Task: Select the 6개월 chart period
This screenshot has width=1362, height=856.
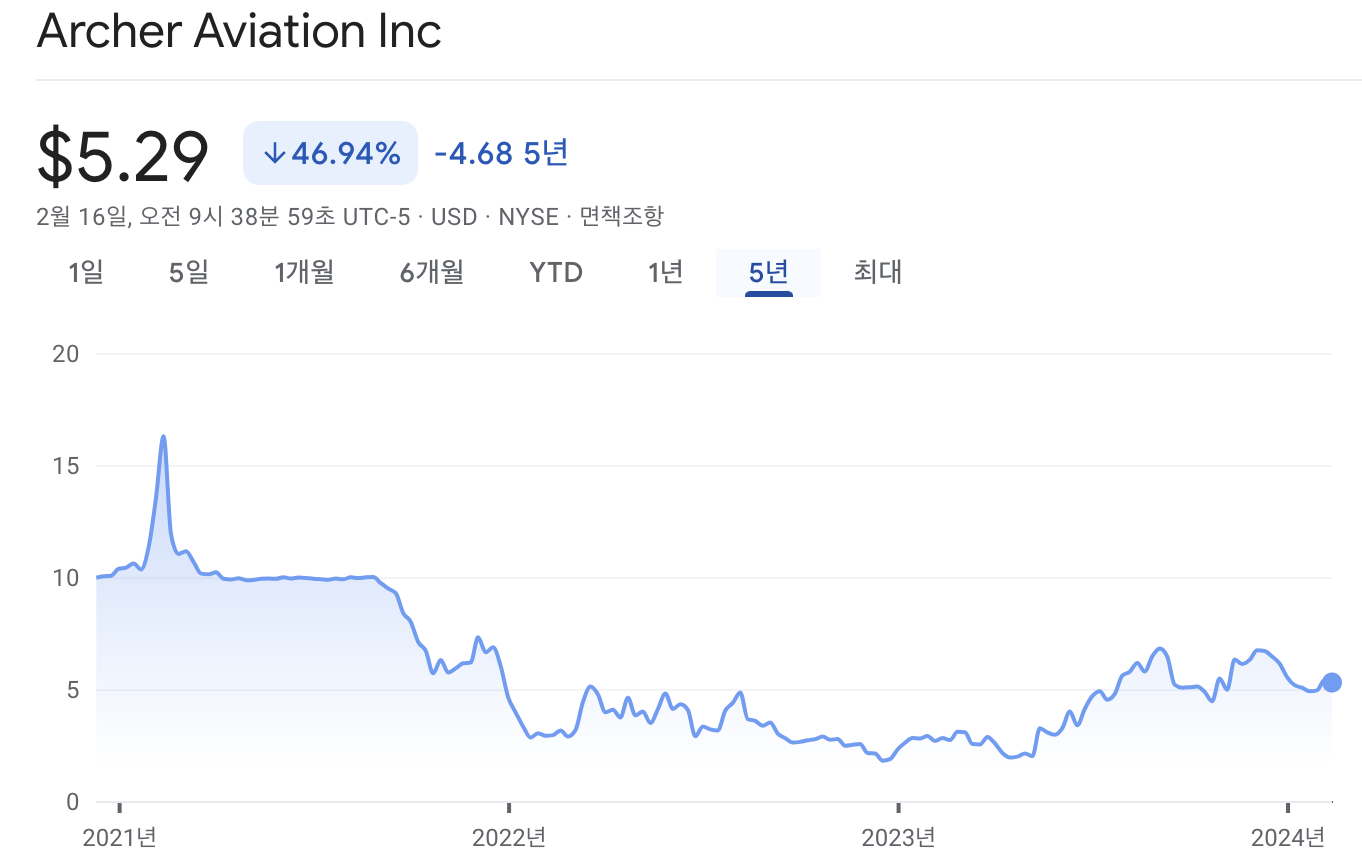Action: click(x=431, y=272)
